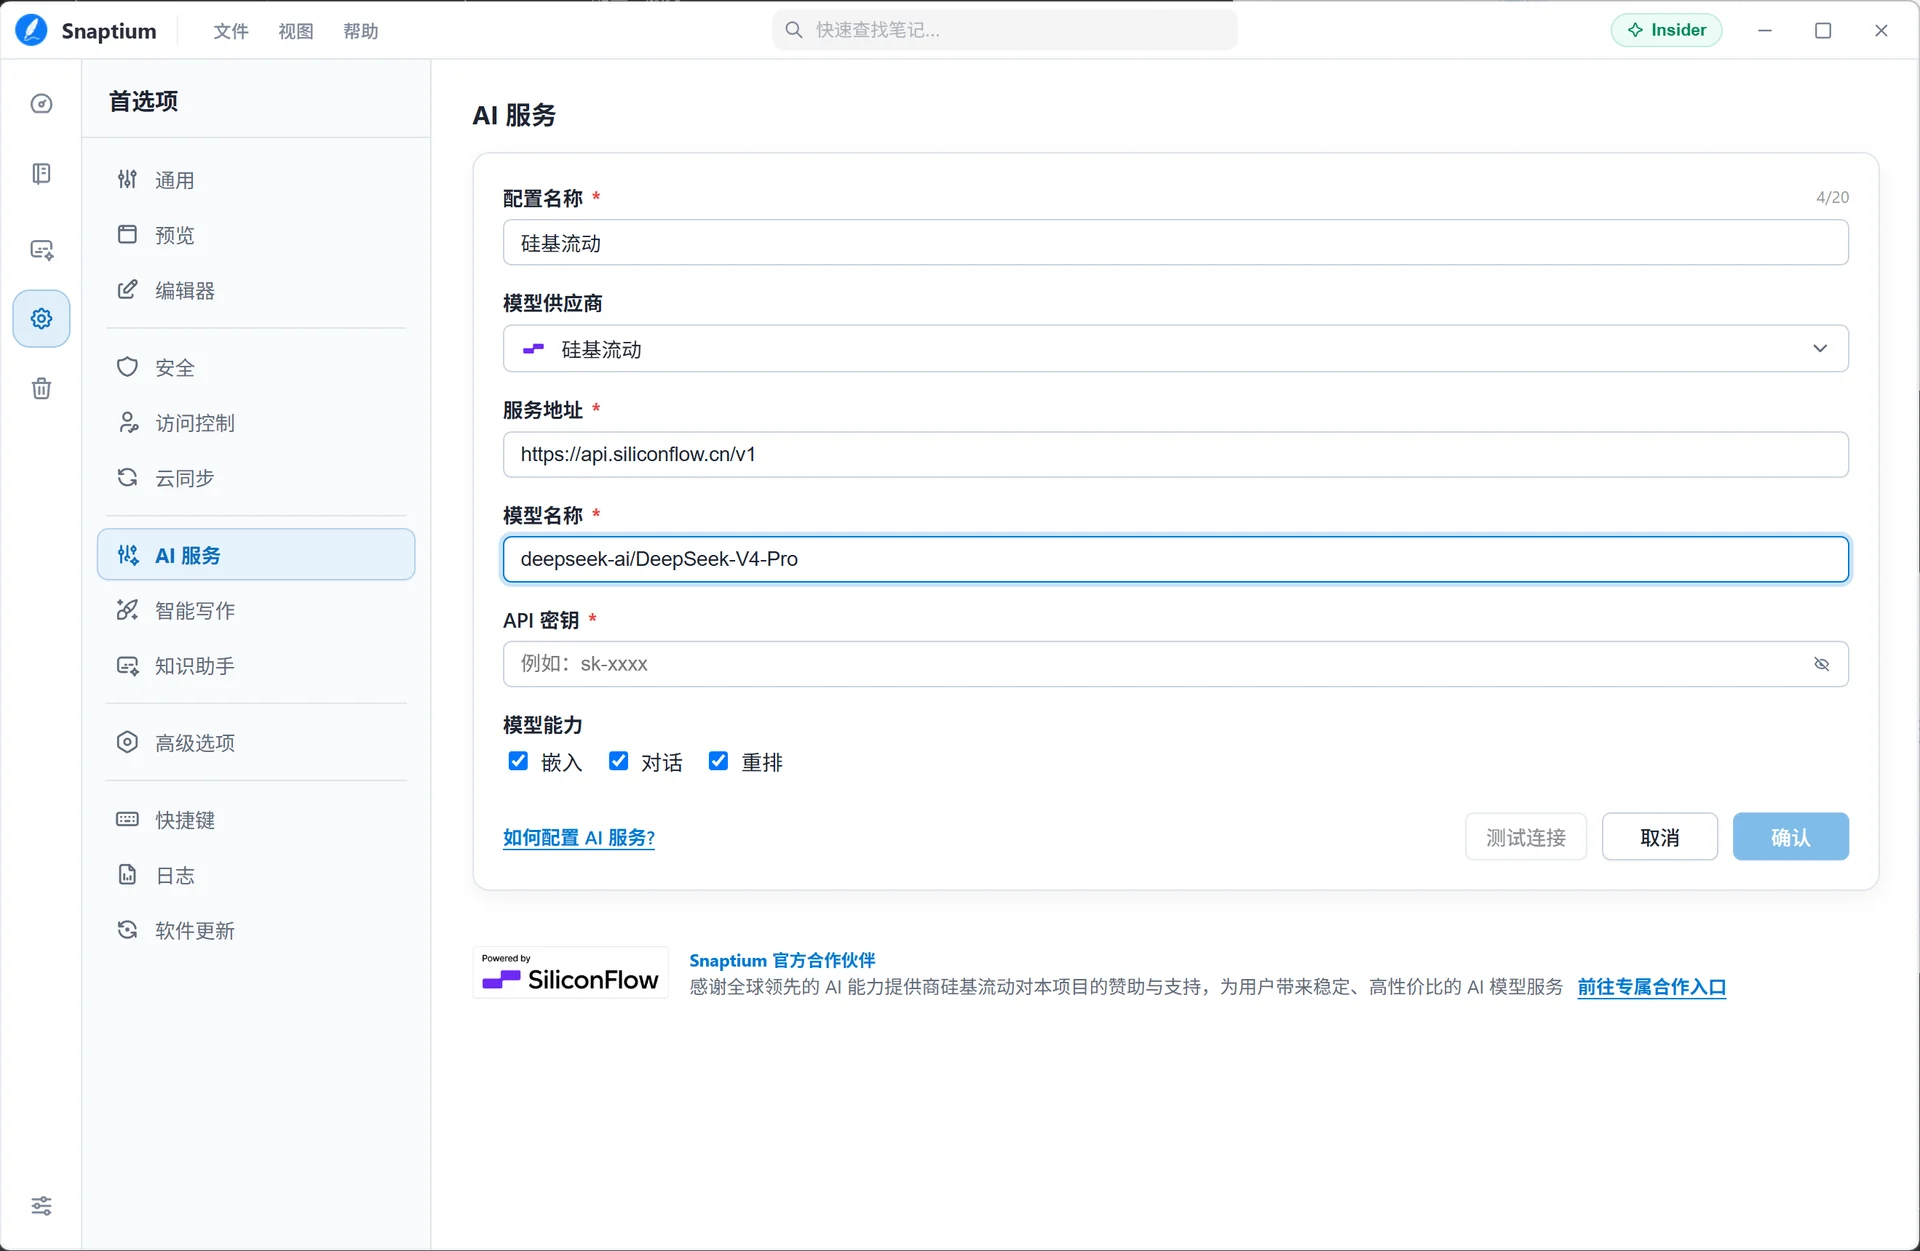Minimize the Snaptium window
The image size is (1920, 1251).
click(1765, 30)
